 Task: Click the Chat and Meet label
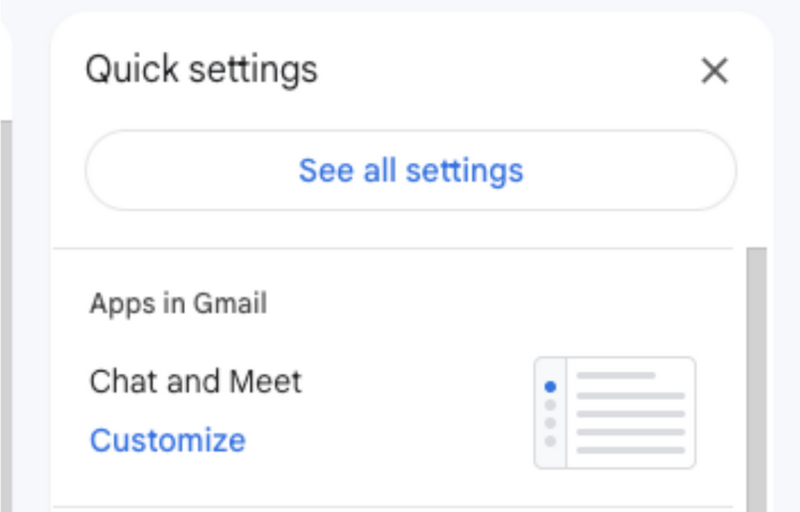coord(195,381)
